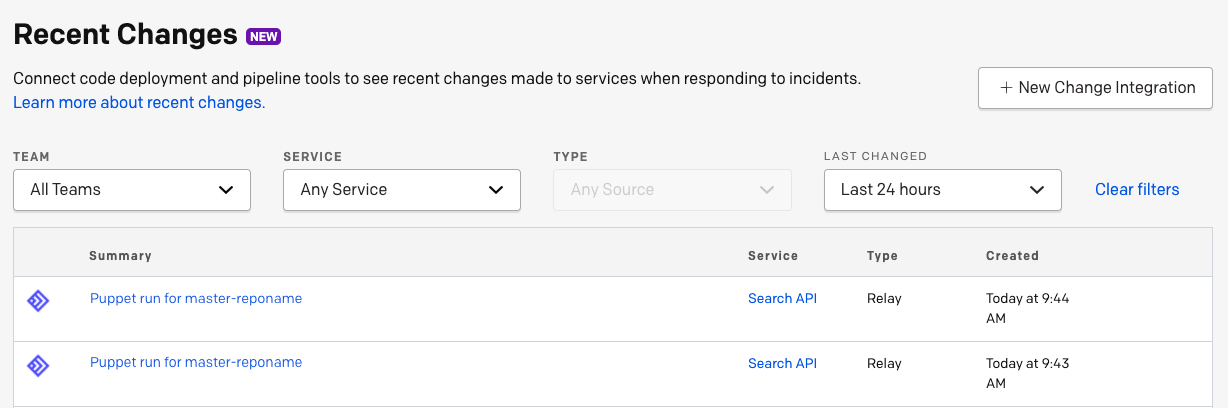The height and width of the screenshot is (408, 1228).
Task: Click the Service column header
Action: click(x=773, y=256)
